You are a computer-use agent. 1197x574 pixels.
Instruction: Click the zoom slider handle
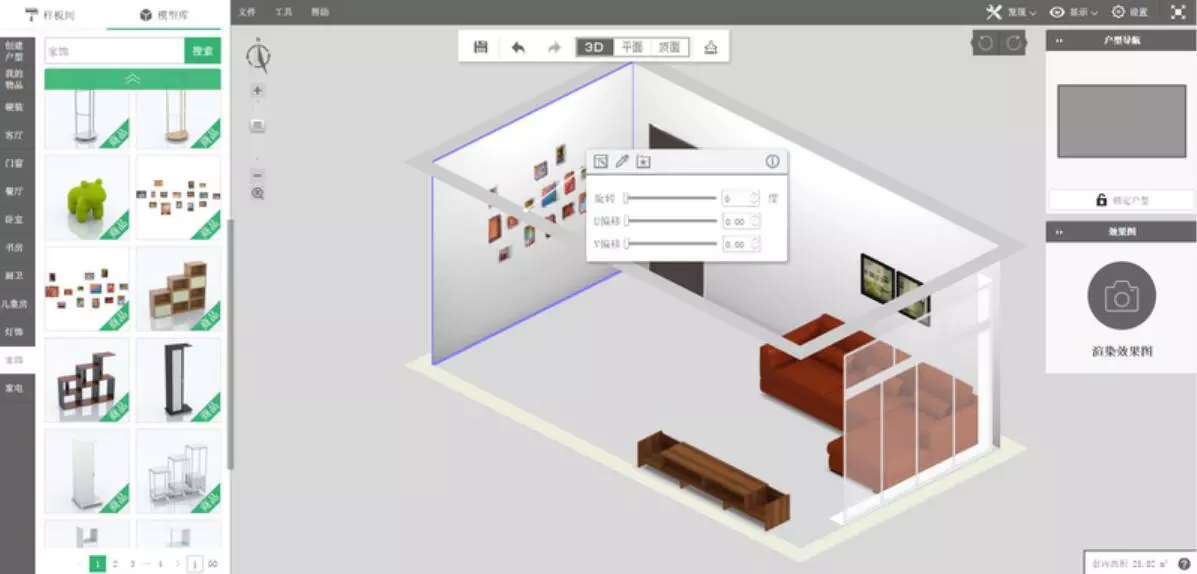point(257,125)
